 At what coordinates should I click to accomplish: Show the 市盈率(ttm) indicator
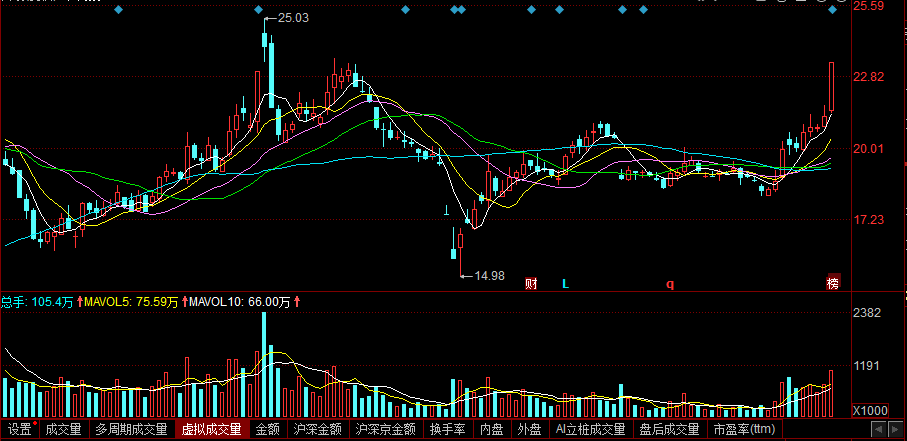(x=744, y=429)
